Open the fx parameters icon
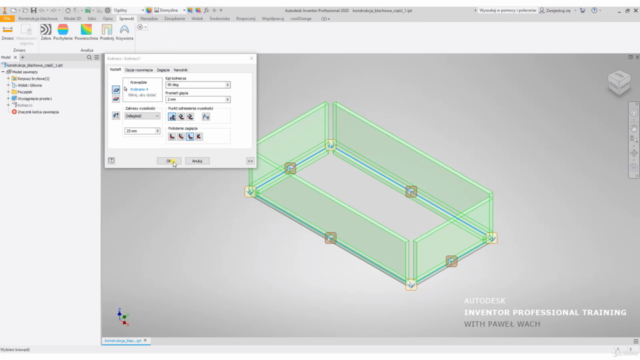 tap(207, 10)
